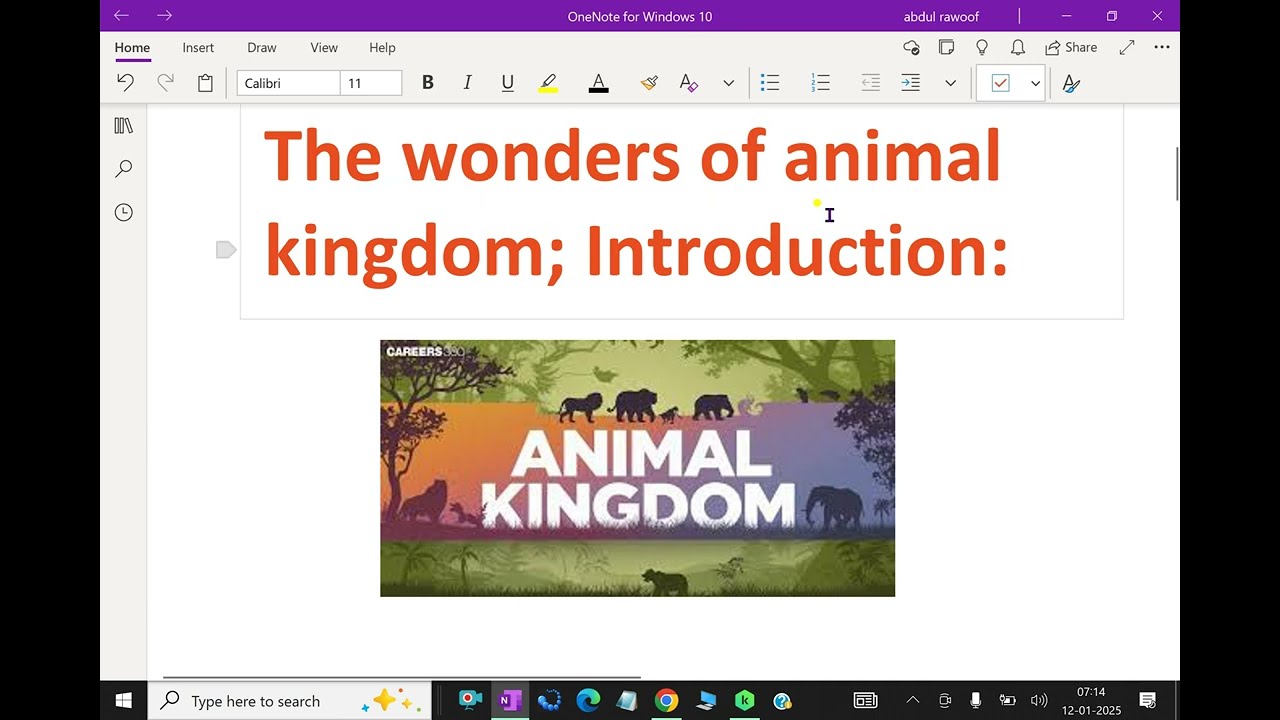The height and width of the screenshot is (720, 1280).
Task: Increase the paragraph indent
Action: click(910, 83)
